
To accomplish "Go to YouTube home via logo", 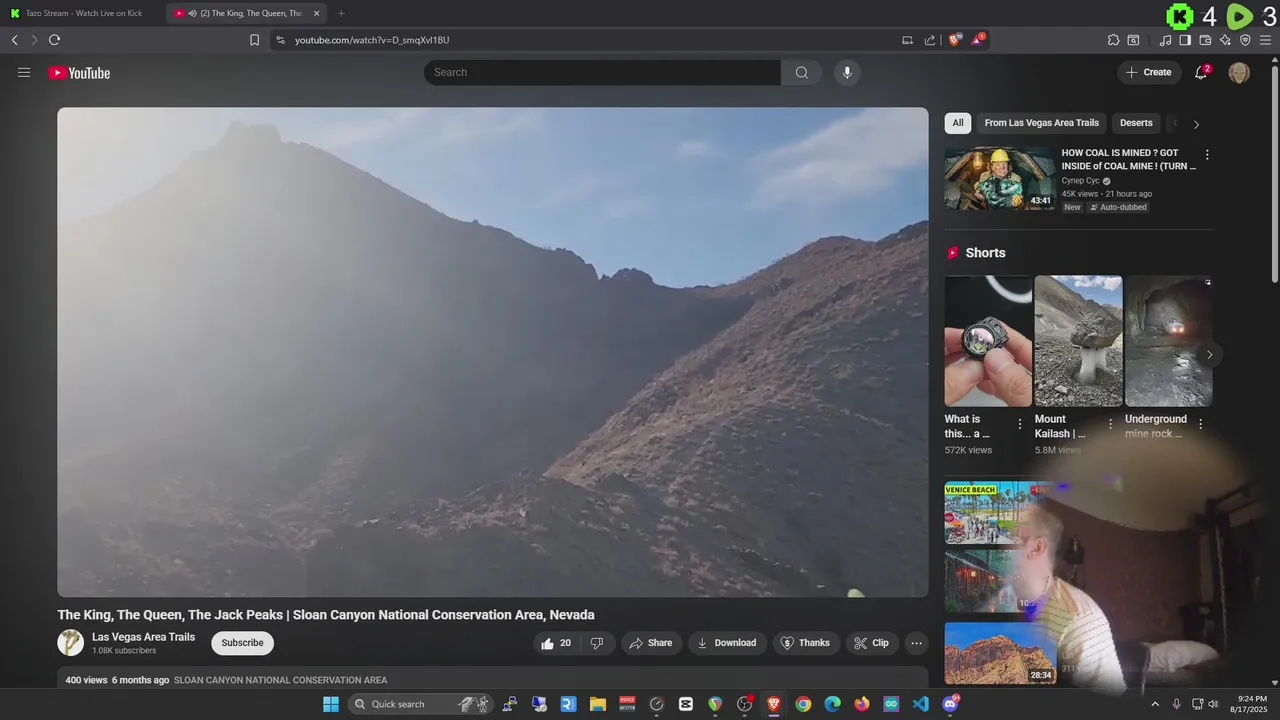I will tap(79, 73).
